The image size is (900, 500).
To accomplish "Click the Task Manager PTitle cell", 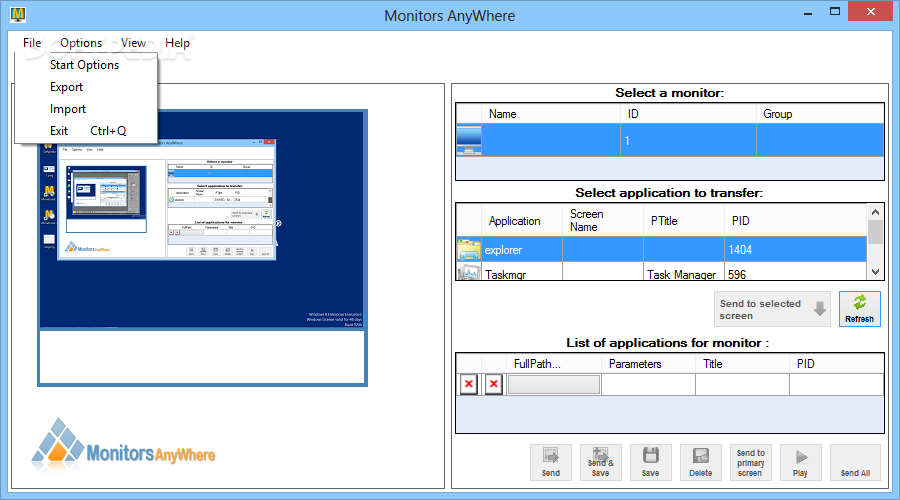I will click(684, 272).
